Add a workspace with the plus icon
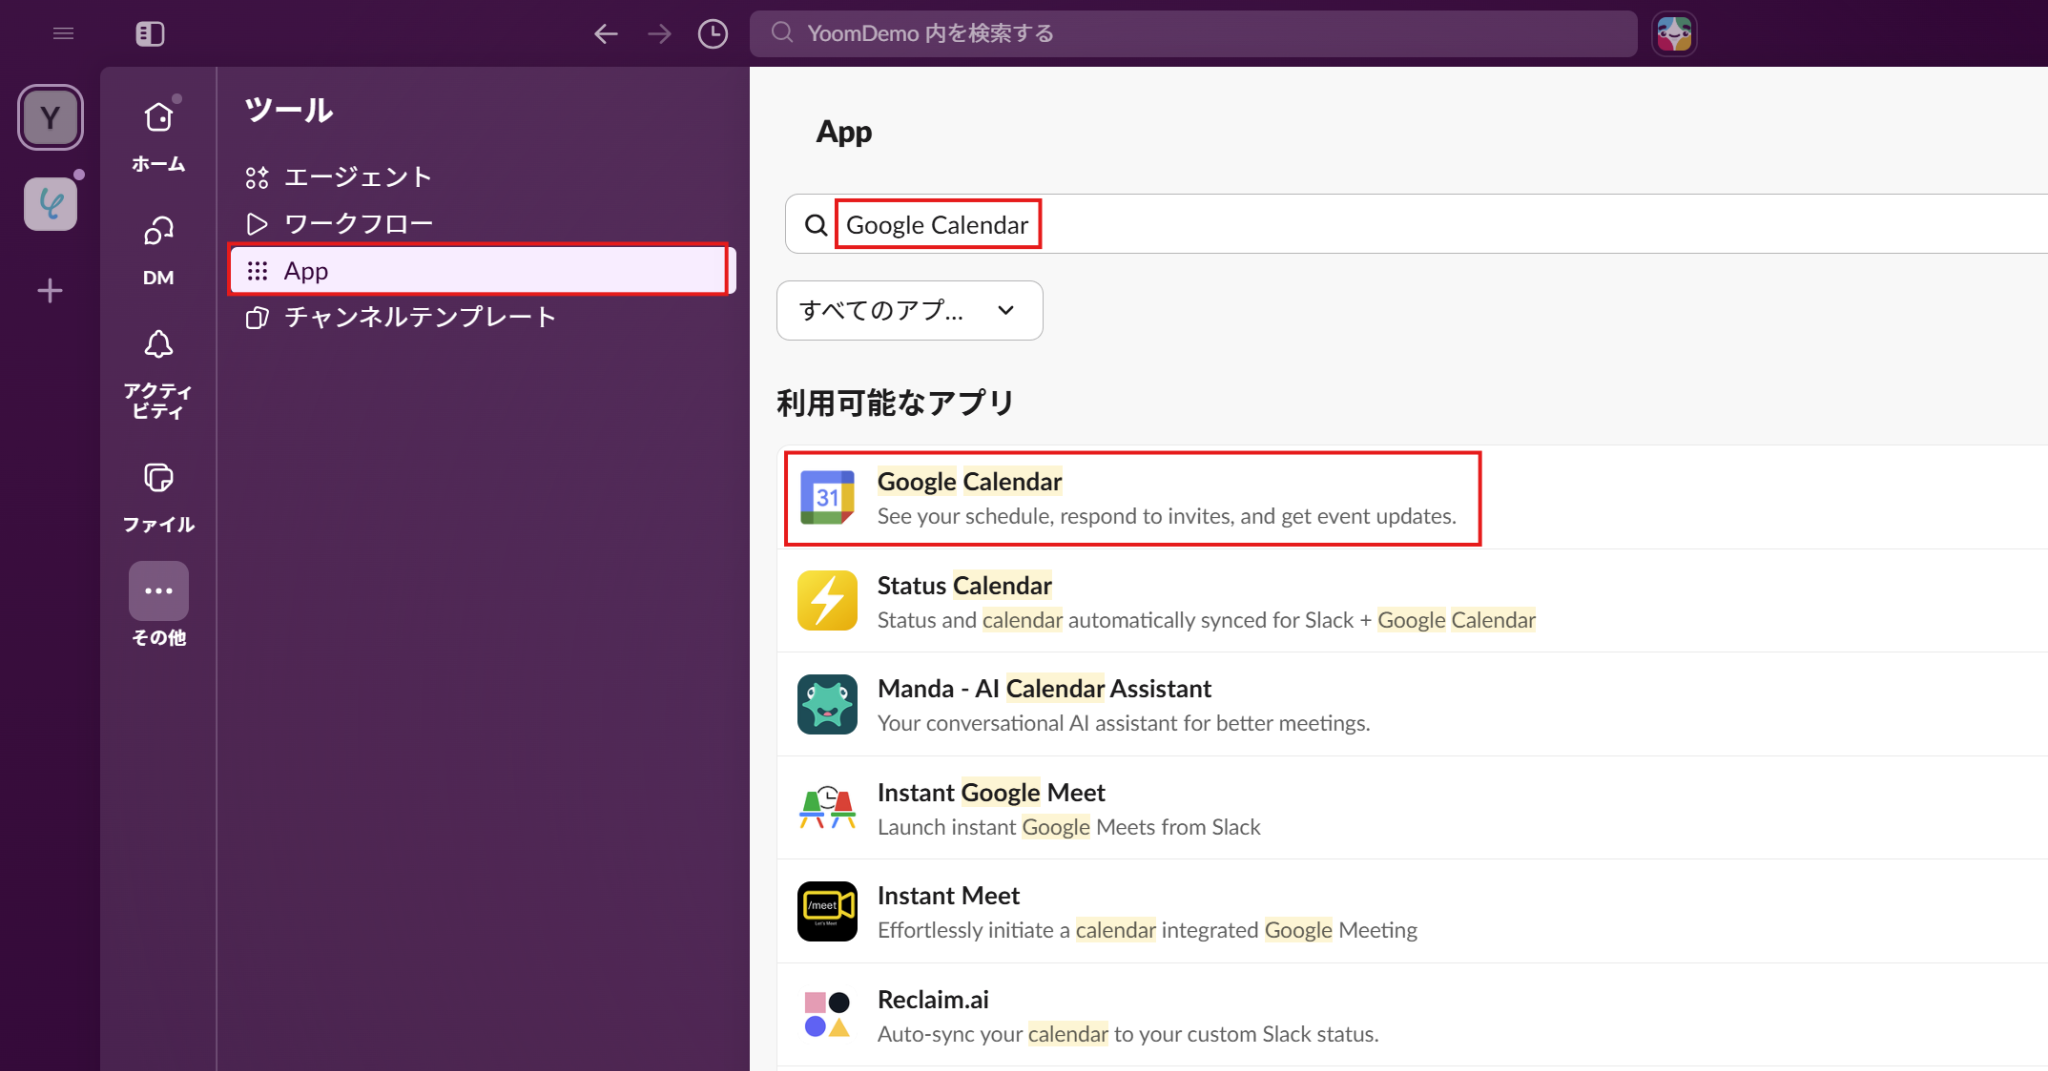The image size is (2048, 1071). (50, 291)
